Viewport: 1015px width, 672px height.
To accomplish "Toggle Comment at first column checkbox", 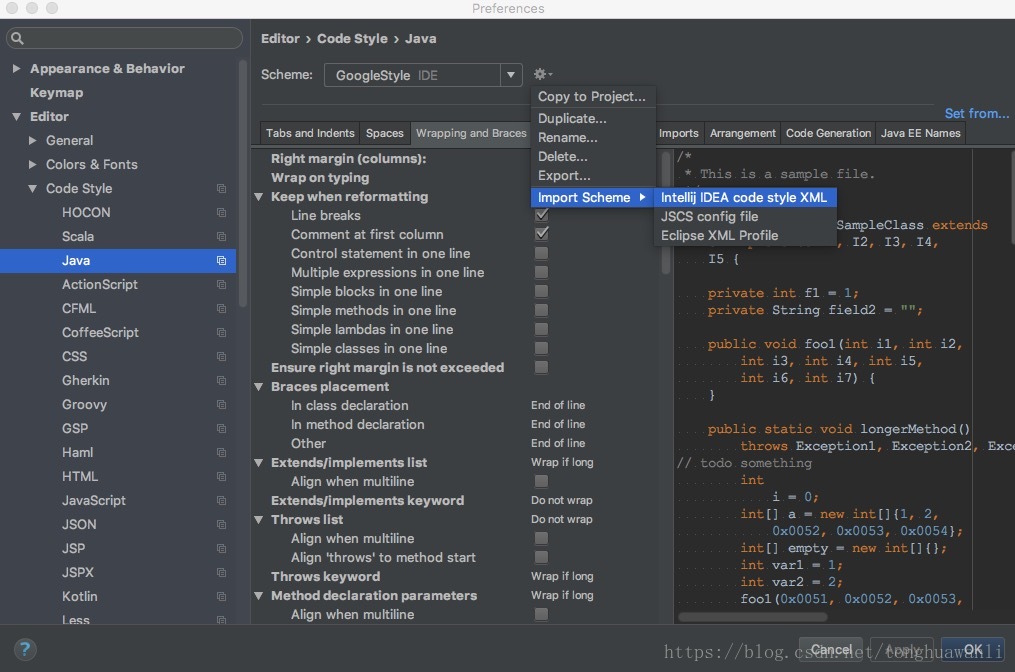I will pos(542,234).
